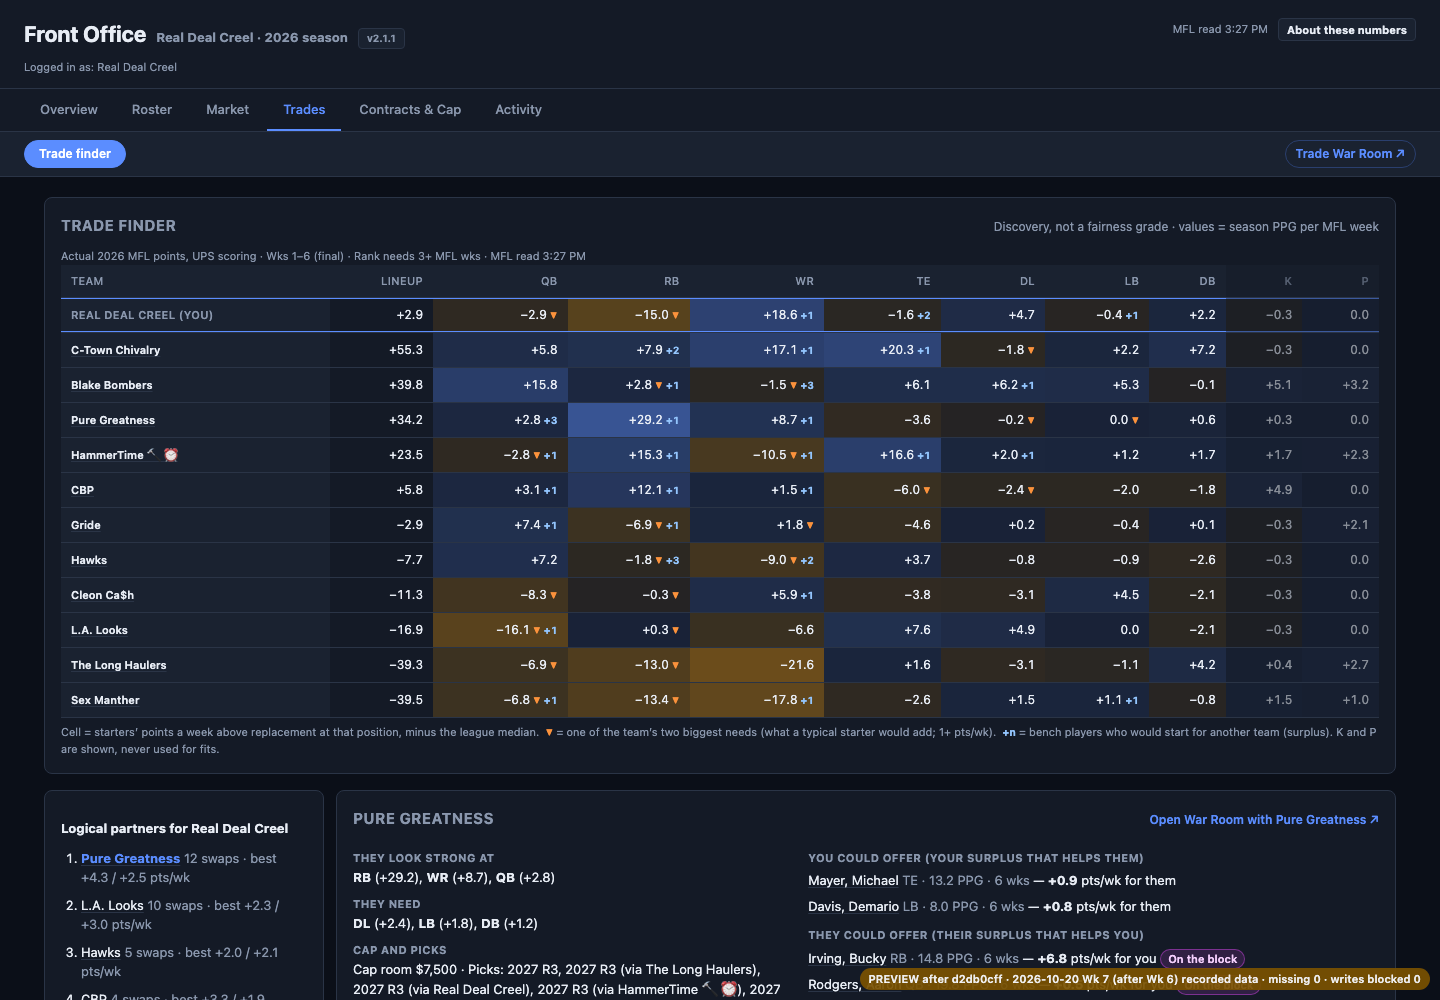Click the alarm clock icon in HammerTime row
The image size is (1440, 1000).
coord(171,455)
